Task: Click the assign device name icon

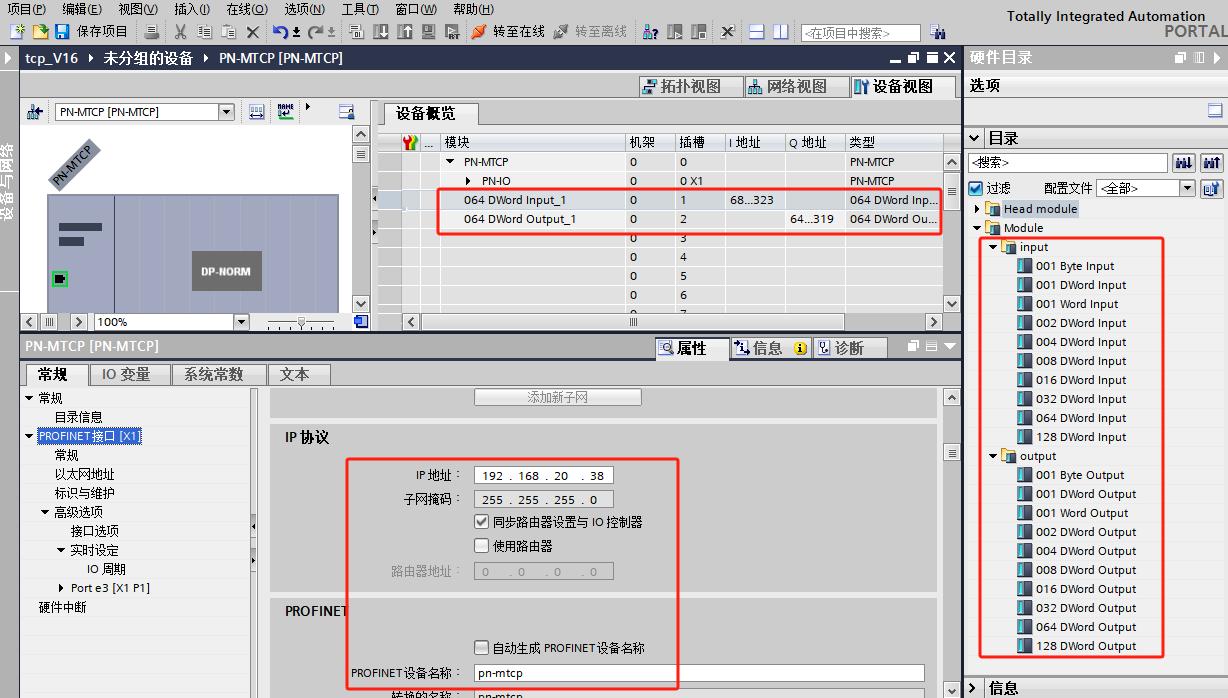Action: (286, 111)
